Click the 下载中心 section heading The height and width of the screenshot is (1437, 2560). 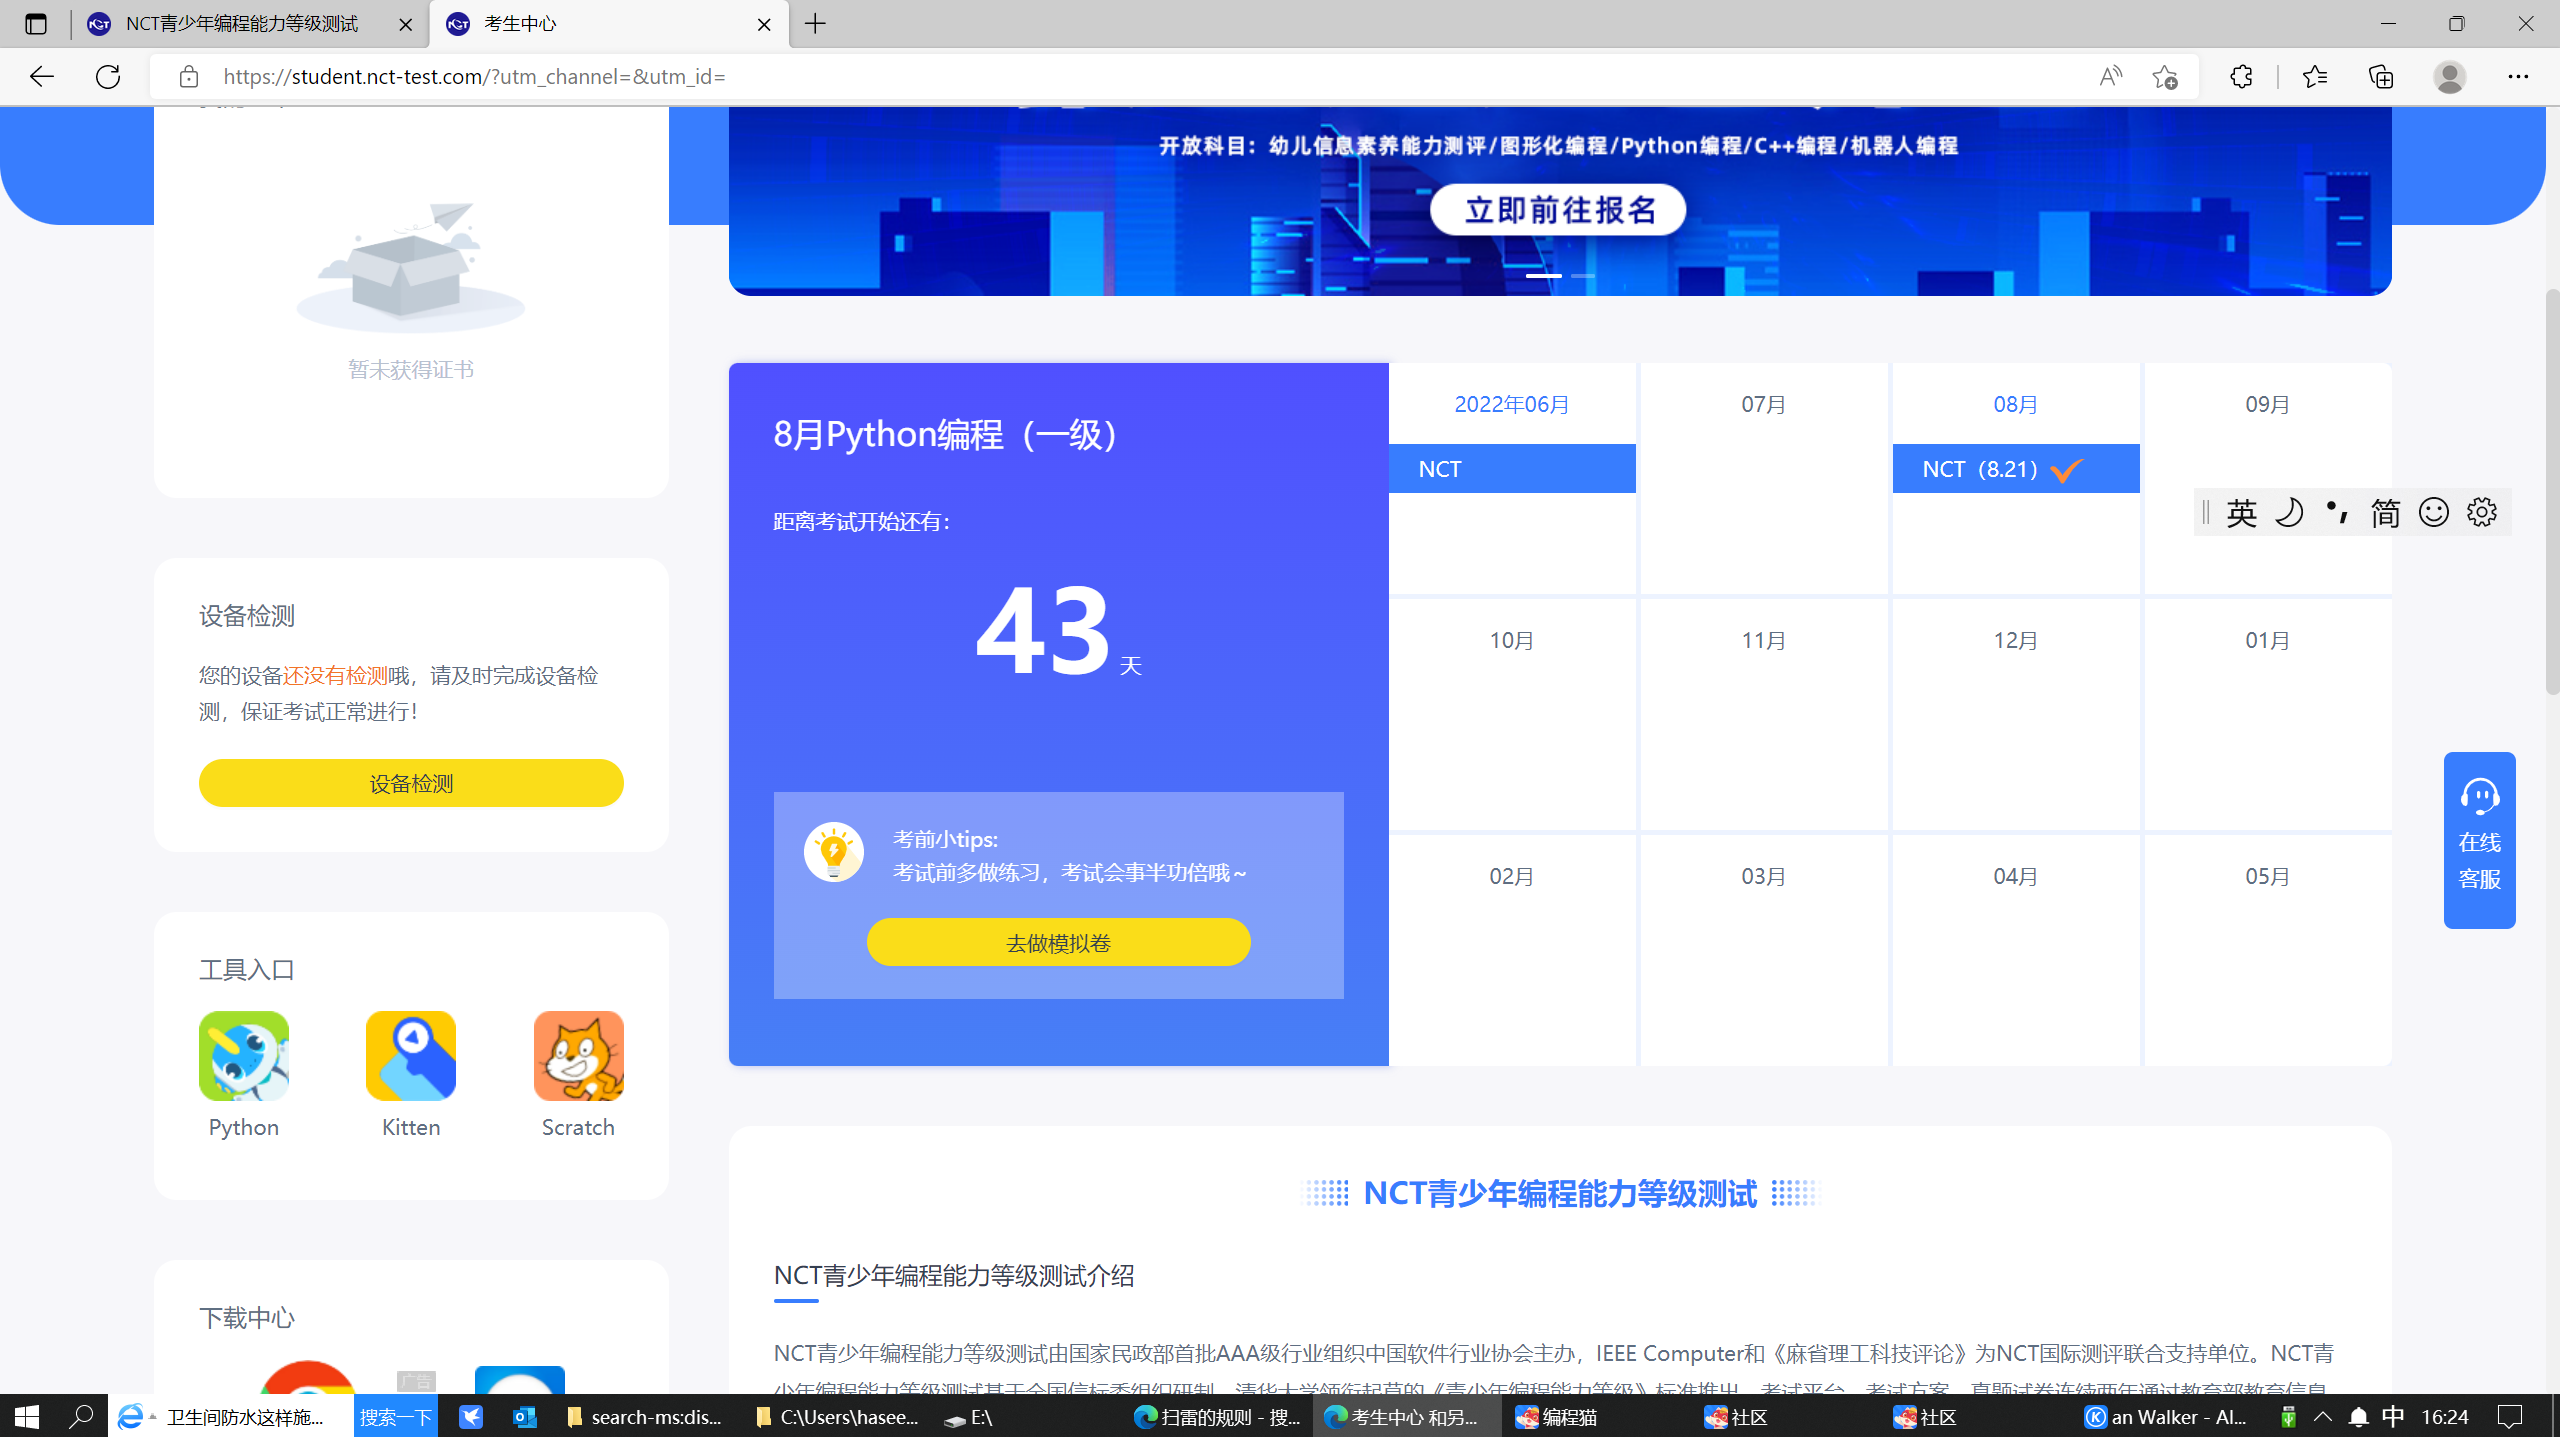click(247, 1317)
